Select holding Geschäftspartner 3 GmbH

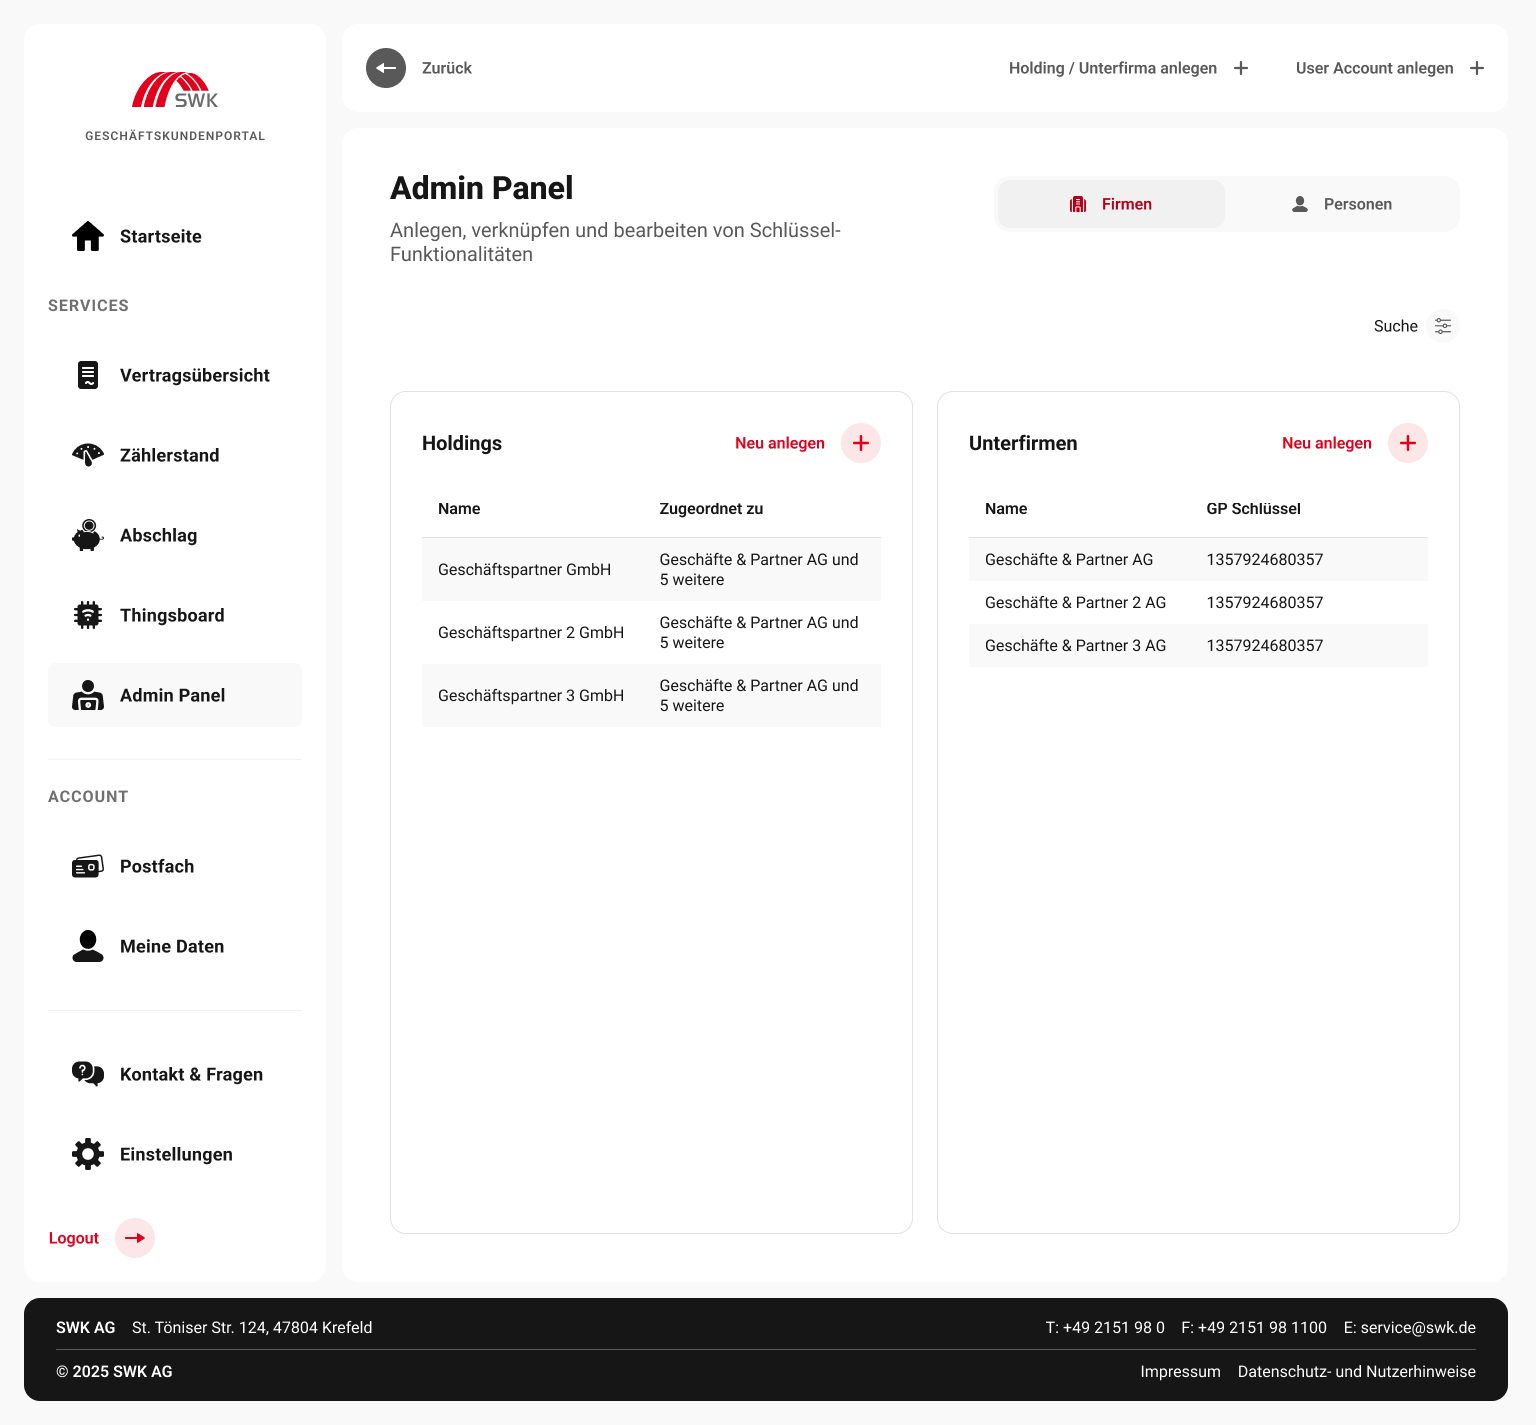651,695
